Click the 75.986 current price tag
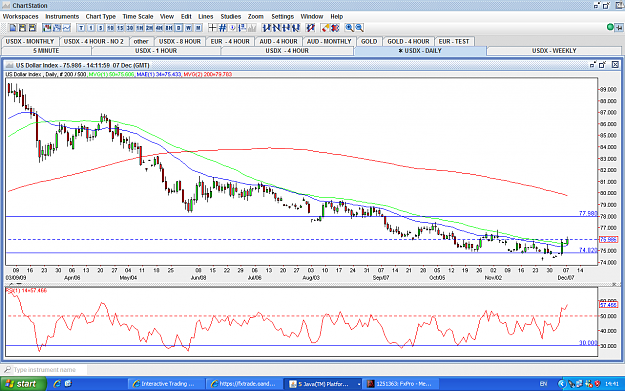This screenshot has height=391, width=625. [x=608, y=240]
